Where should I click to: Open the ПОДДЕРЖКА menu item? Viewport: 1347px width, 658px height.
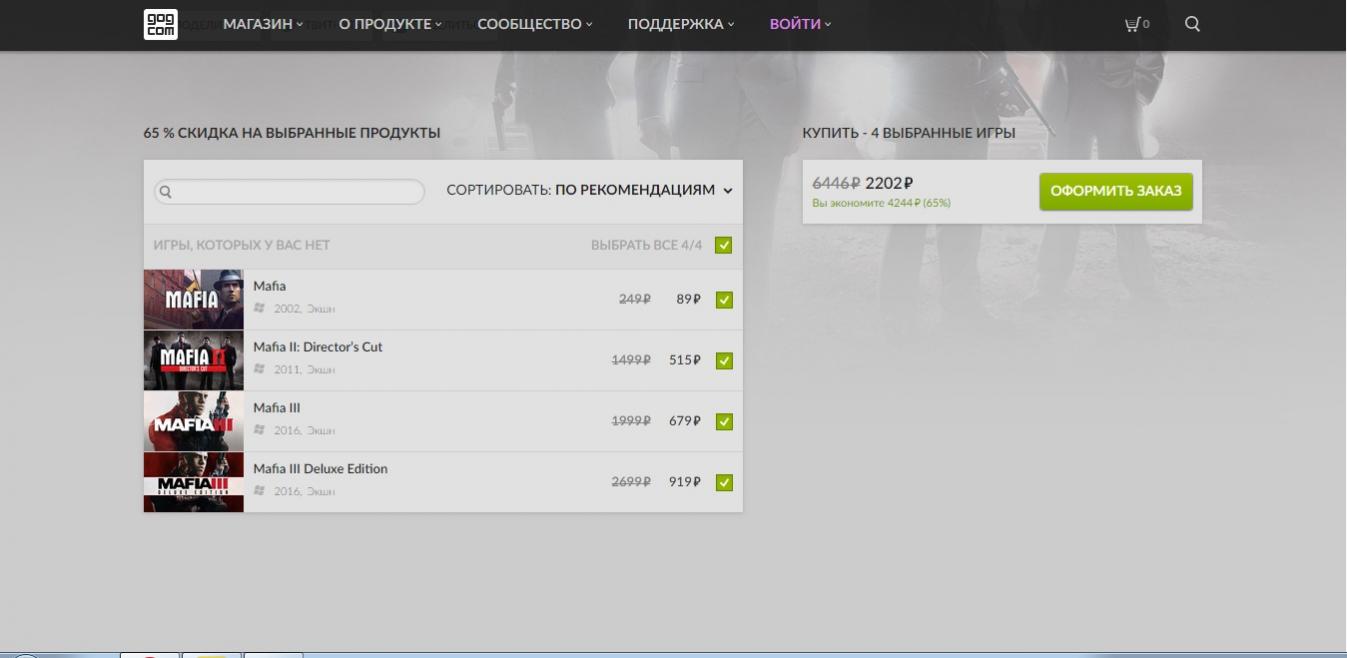click(x=681, y=24)
